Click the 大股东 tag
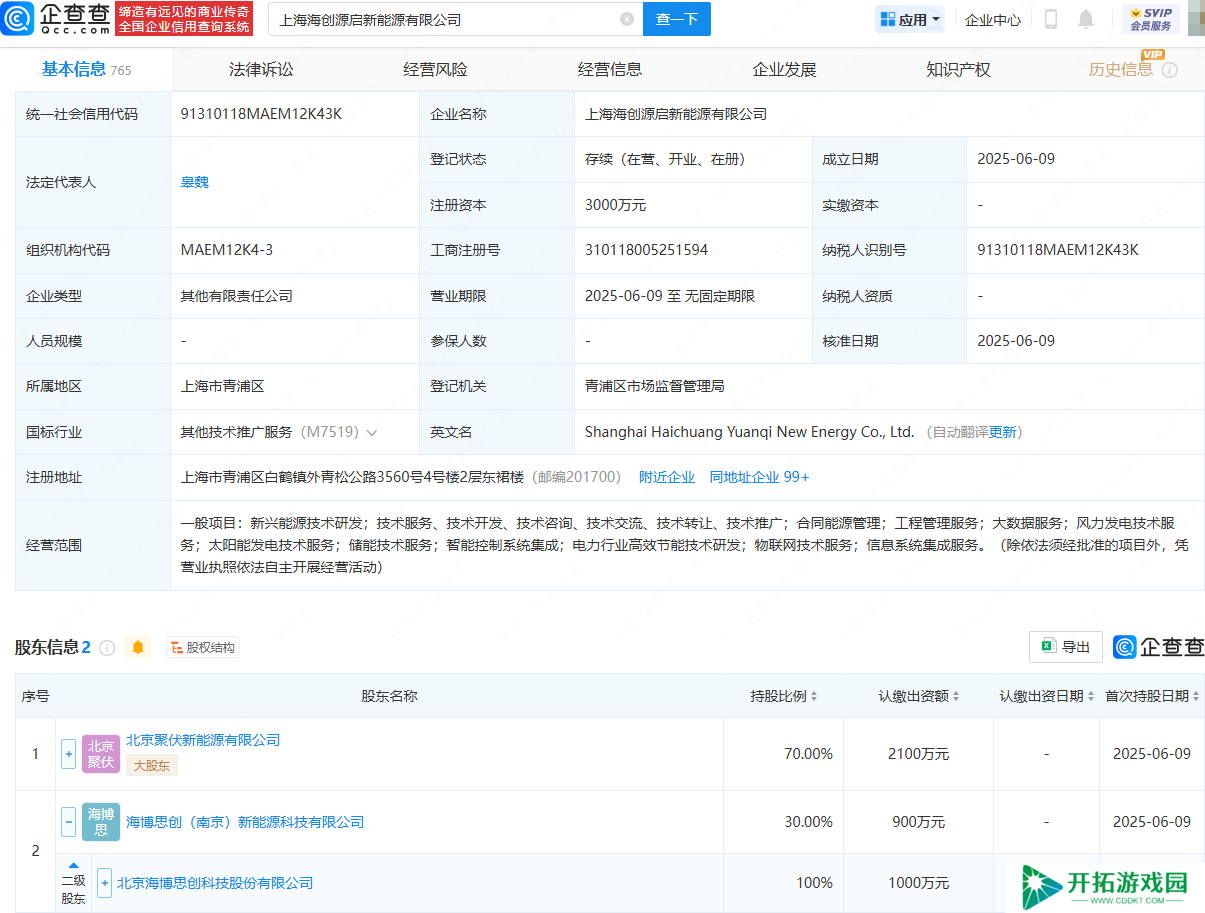1205x913 pixels. [x=151, y=766]
